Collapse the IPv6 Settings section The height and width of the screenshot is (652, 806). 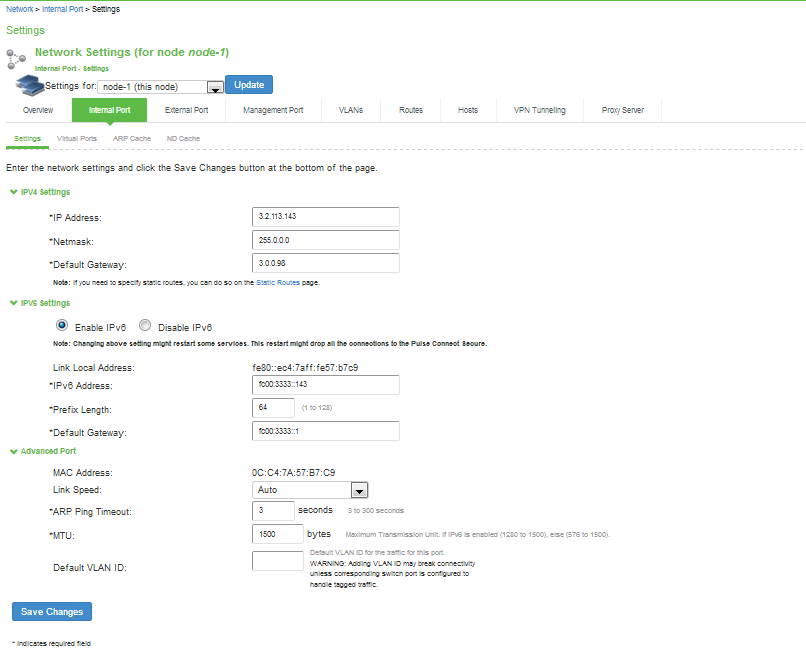13,303
